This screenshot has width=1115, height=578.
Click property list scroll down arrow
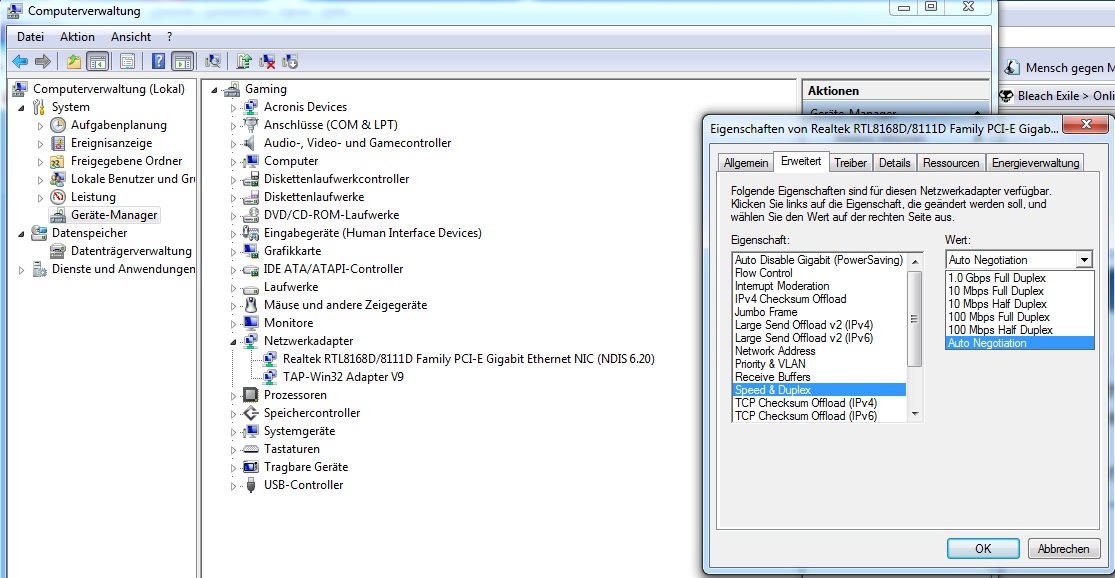pos(914,414)
